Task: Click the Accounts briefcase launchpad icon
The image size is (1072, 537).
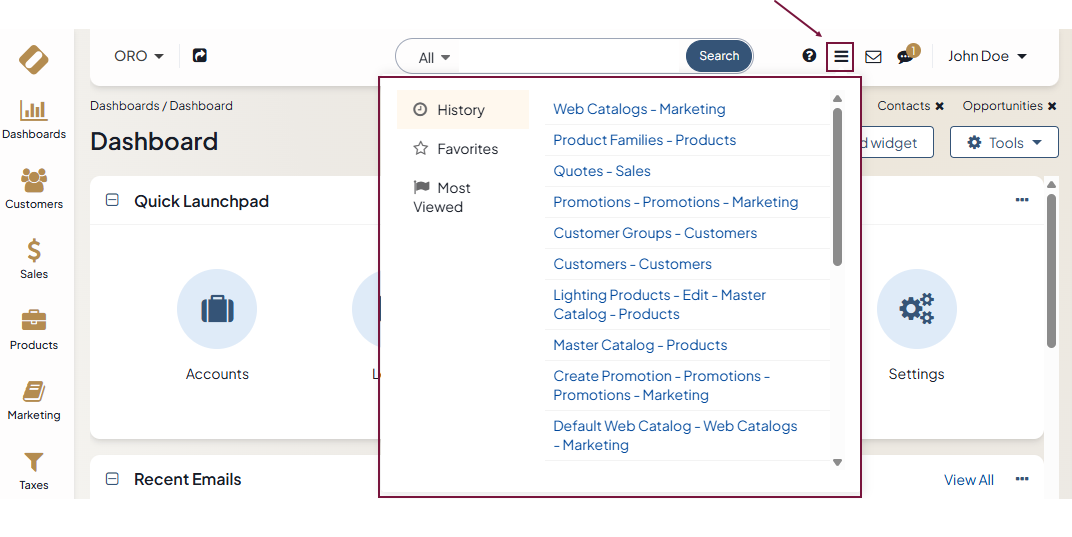Action: [x=217, y=309]
